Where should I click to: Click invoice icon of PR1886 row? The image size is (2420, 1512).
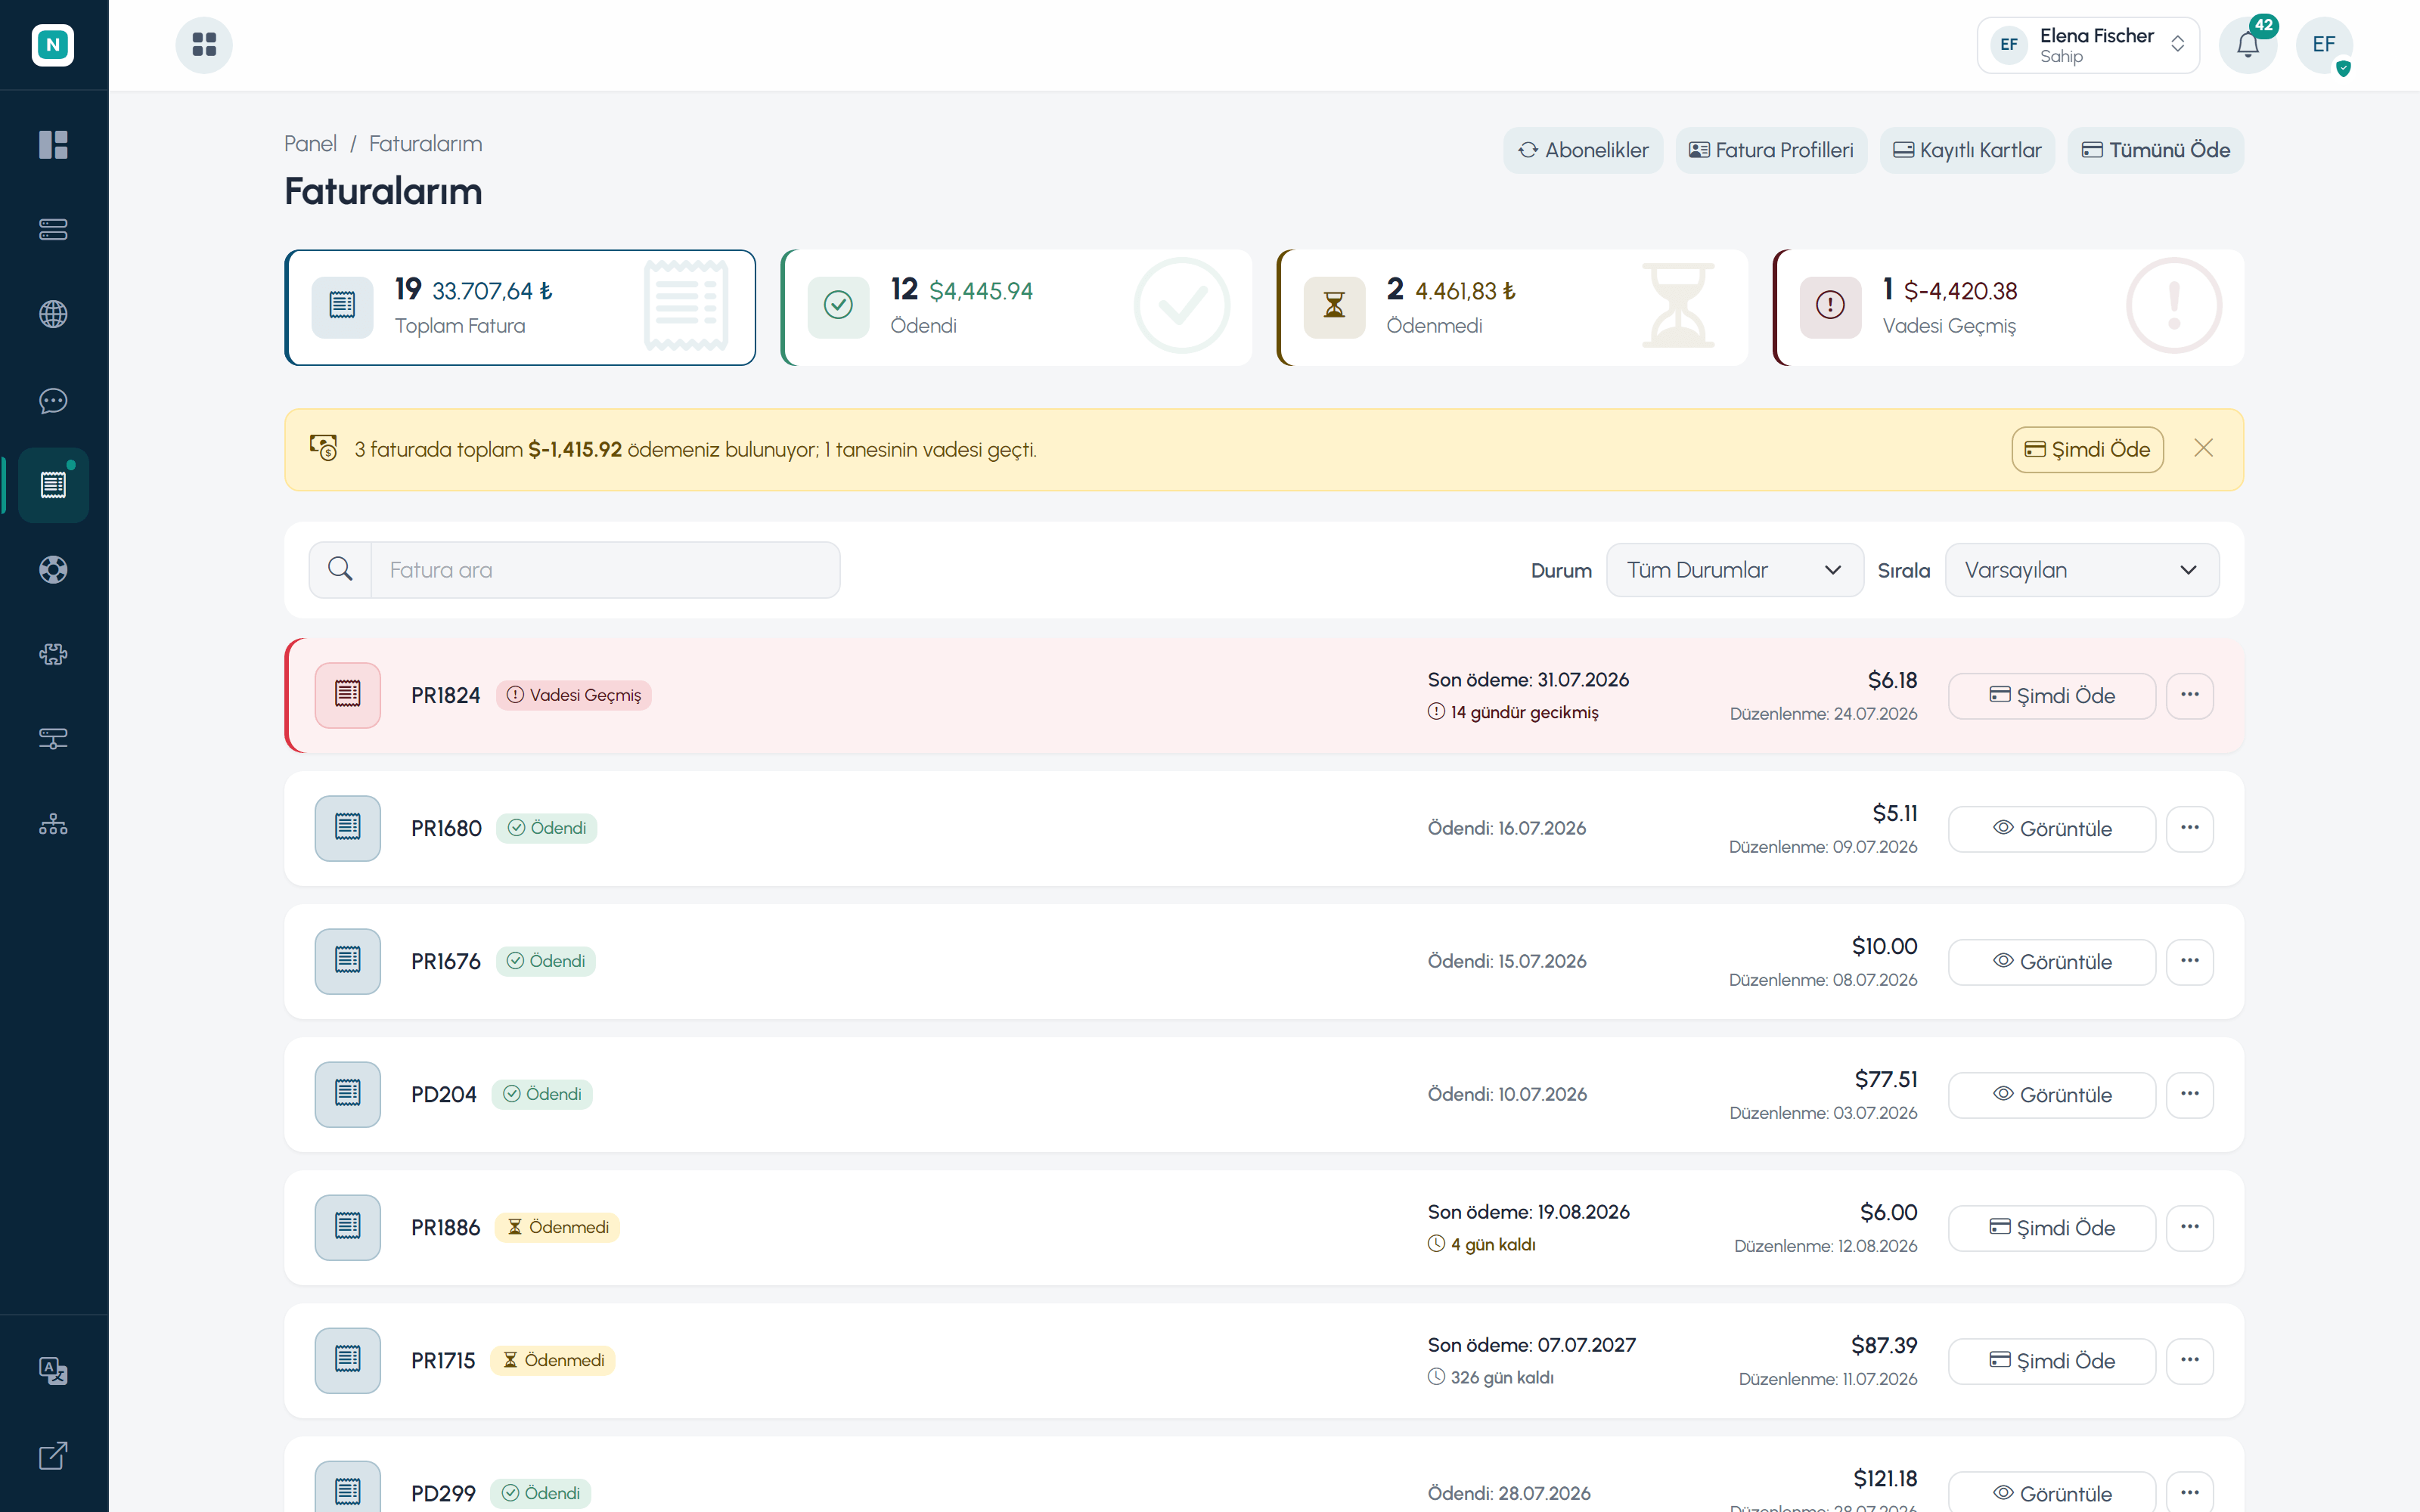(348, 1227)
